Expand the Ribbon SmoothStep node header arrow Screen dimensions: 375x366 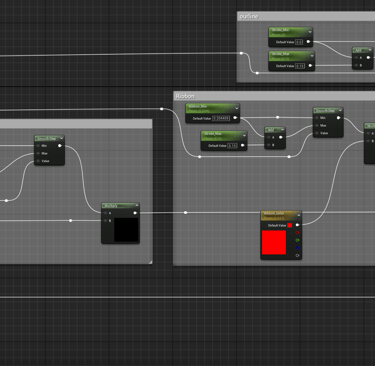[x=340, y=110]
